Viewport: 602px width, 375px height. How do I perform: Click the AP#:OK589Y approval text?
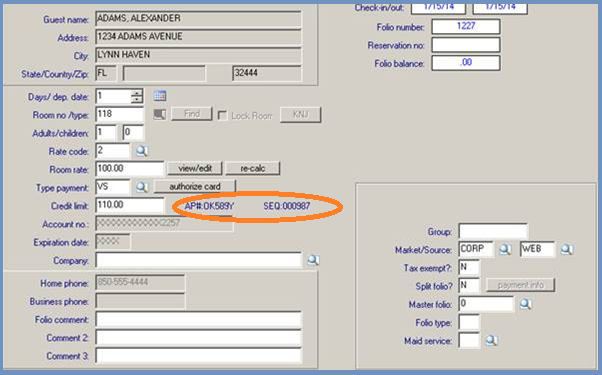(x=209, y=206)
